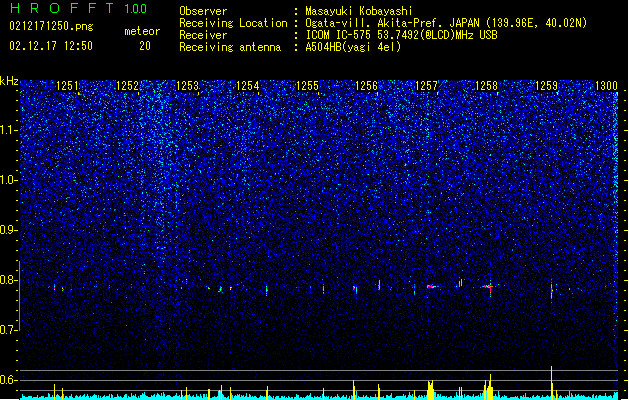Click the Receiving Location value text
Viewport: 629px width, 400px height.
[x=446, y=23]
